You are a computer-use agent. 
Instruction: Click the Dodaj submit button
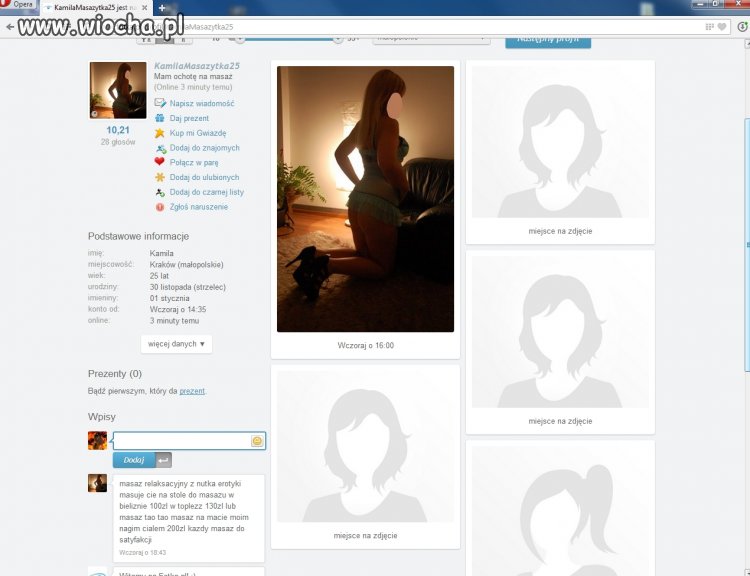pos(133,460)
